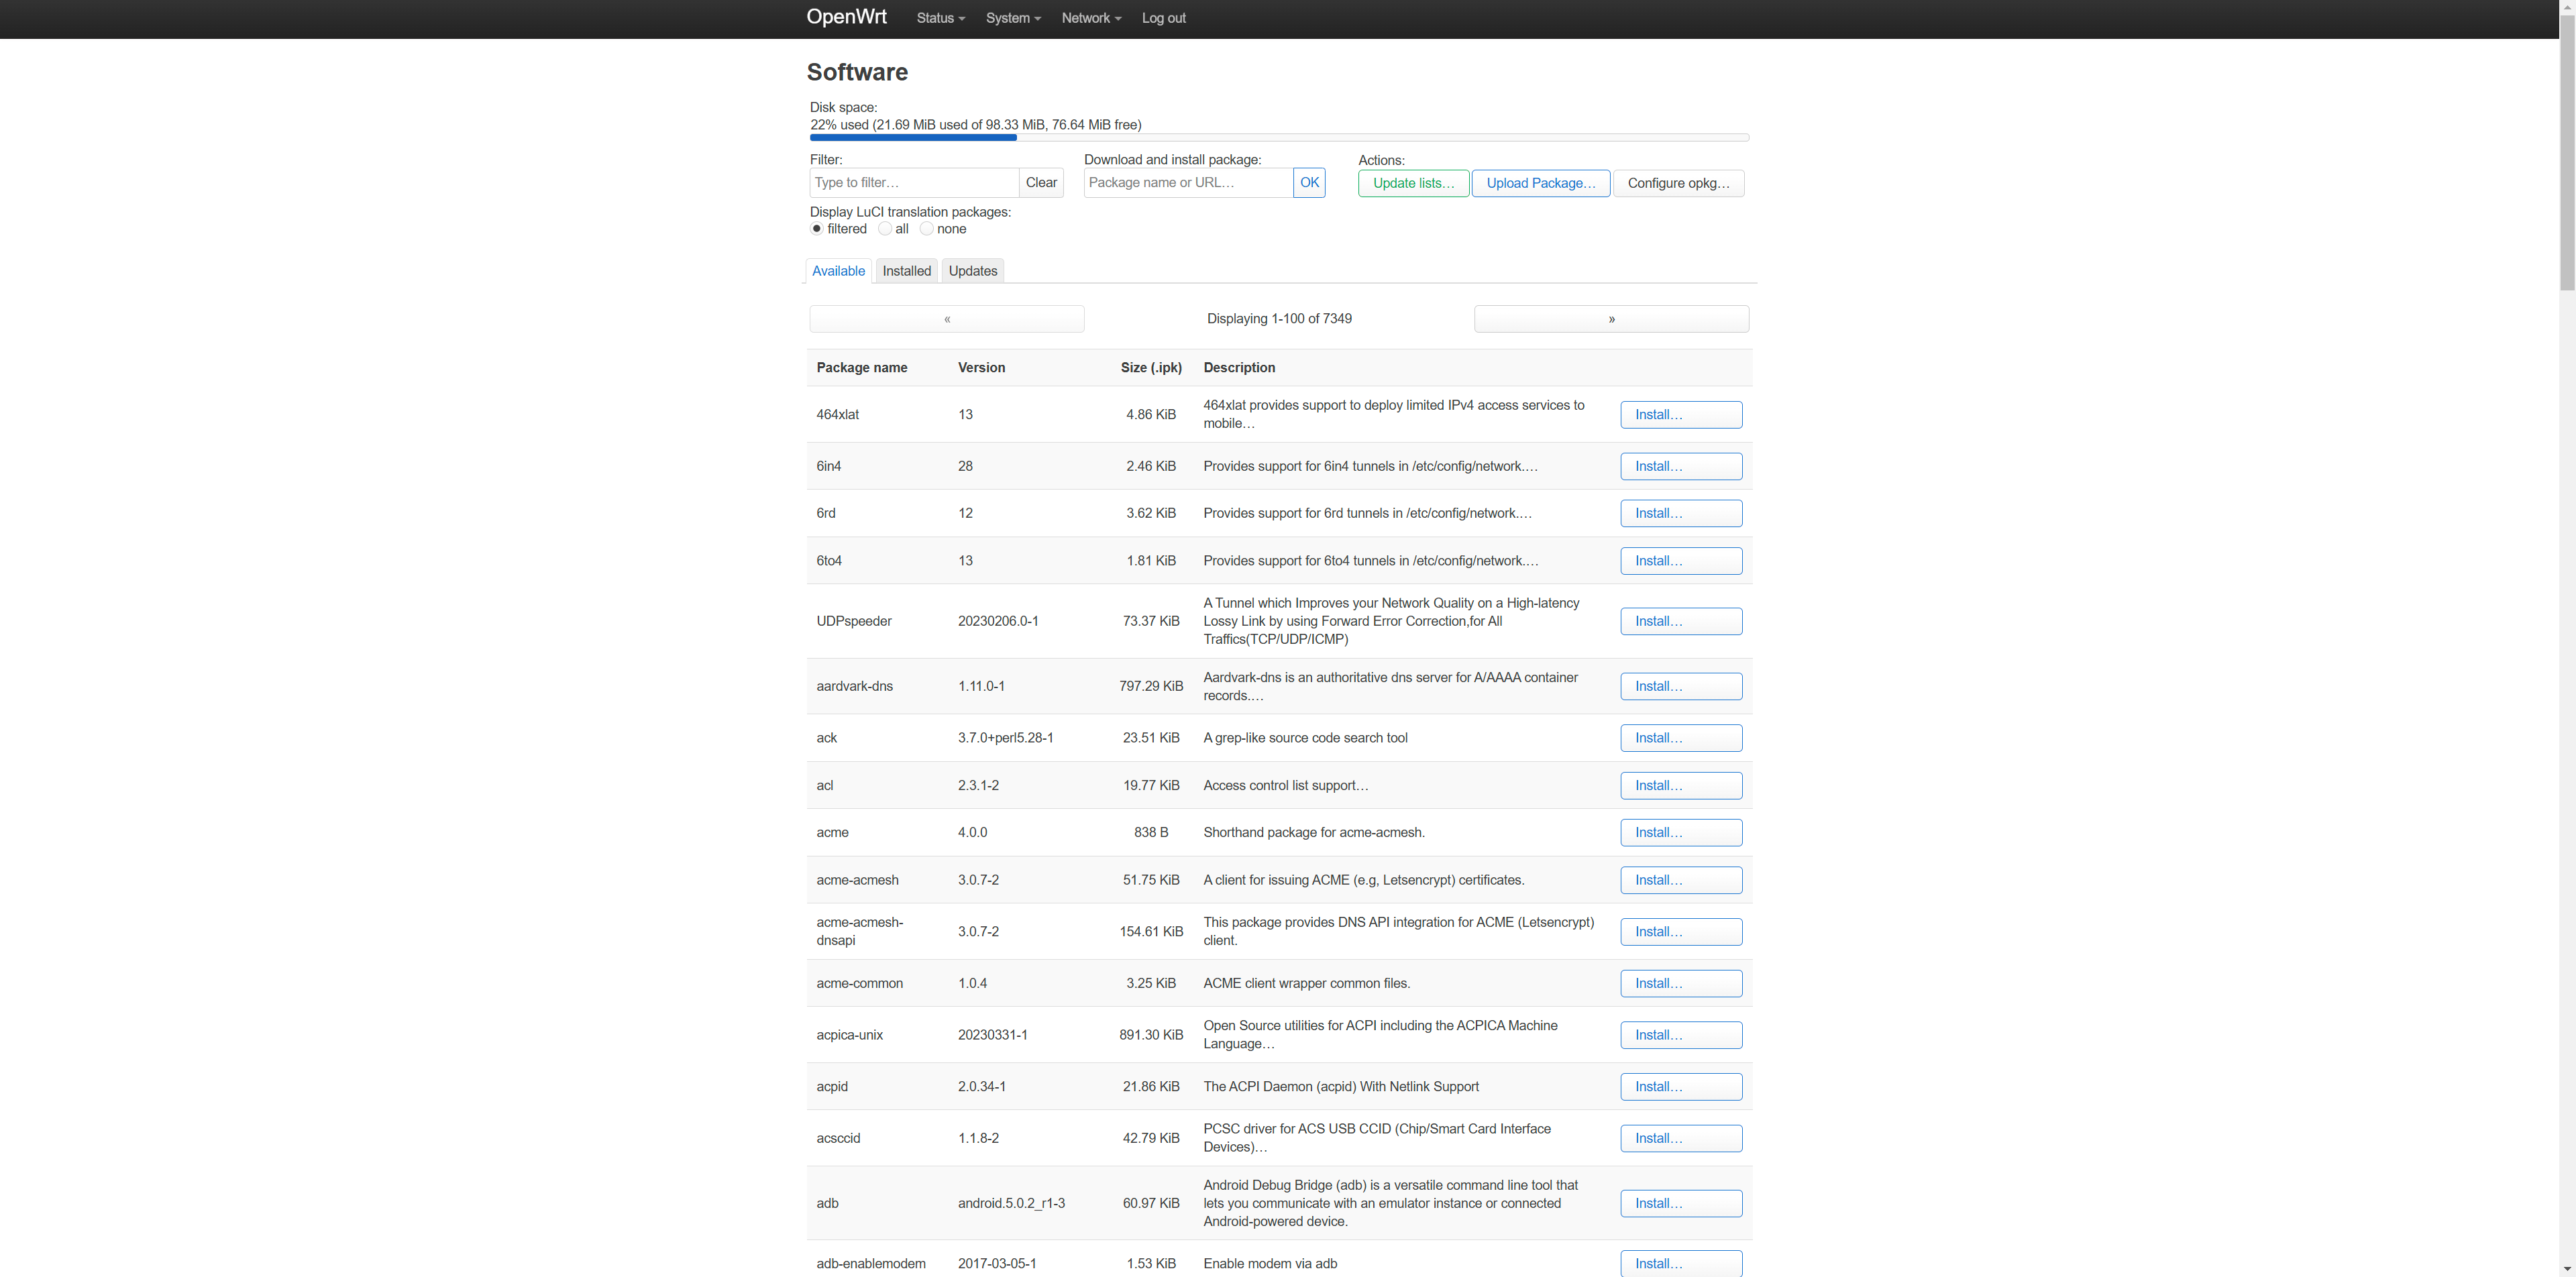Click the 22% used disk space text
This screenshot has width=2576, height=1277.
[975, 125]
